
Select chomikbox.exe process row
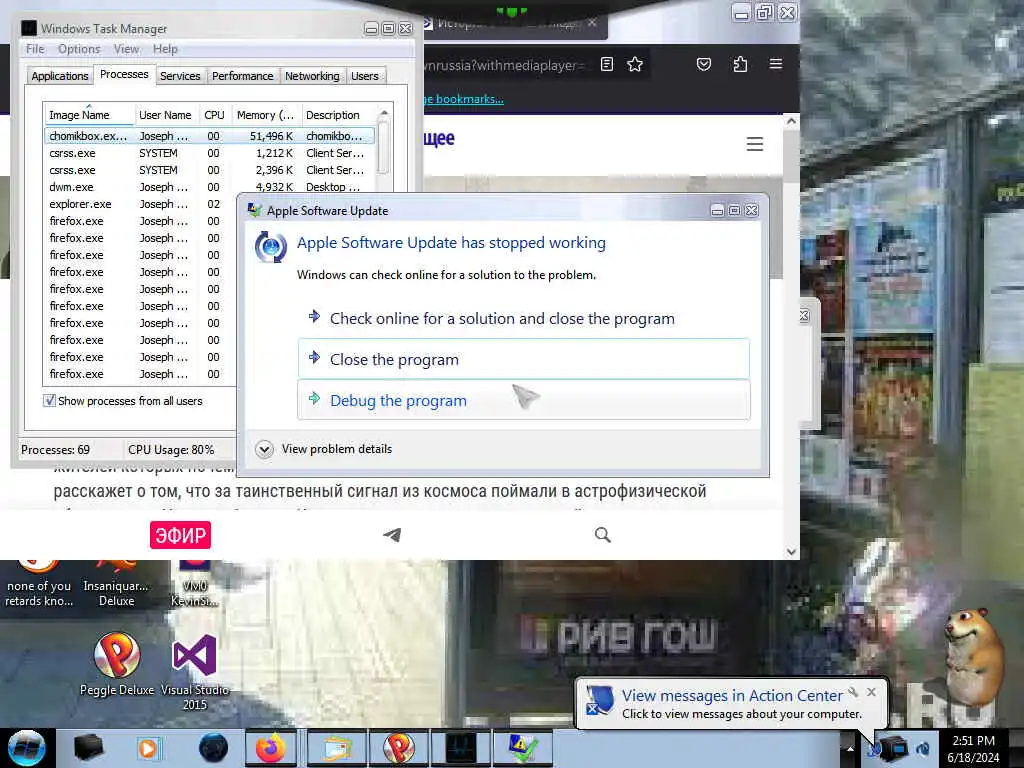point(210,136)
